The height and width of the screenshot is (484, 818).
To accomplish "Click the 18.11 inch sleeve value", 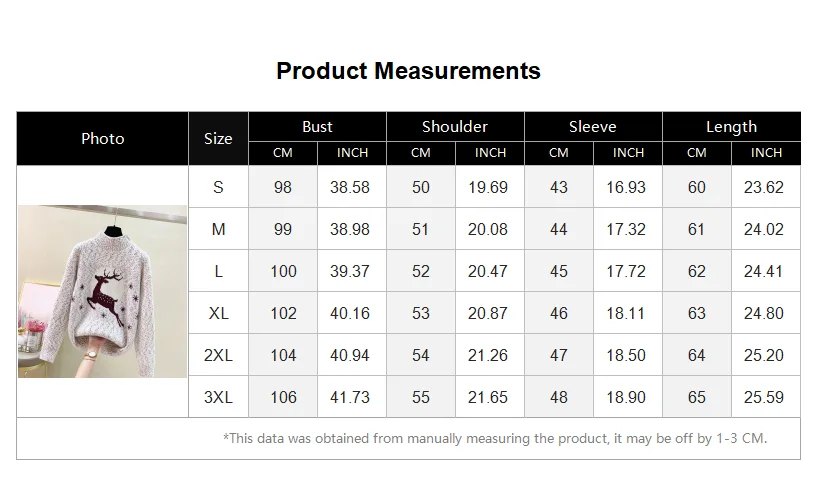I will (x=627, y=313).
